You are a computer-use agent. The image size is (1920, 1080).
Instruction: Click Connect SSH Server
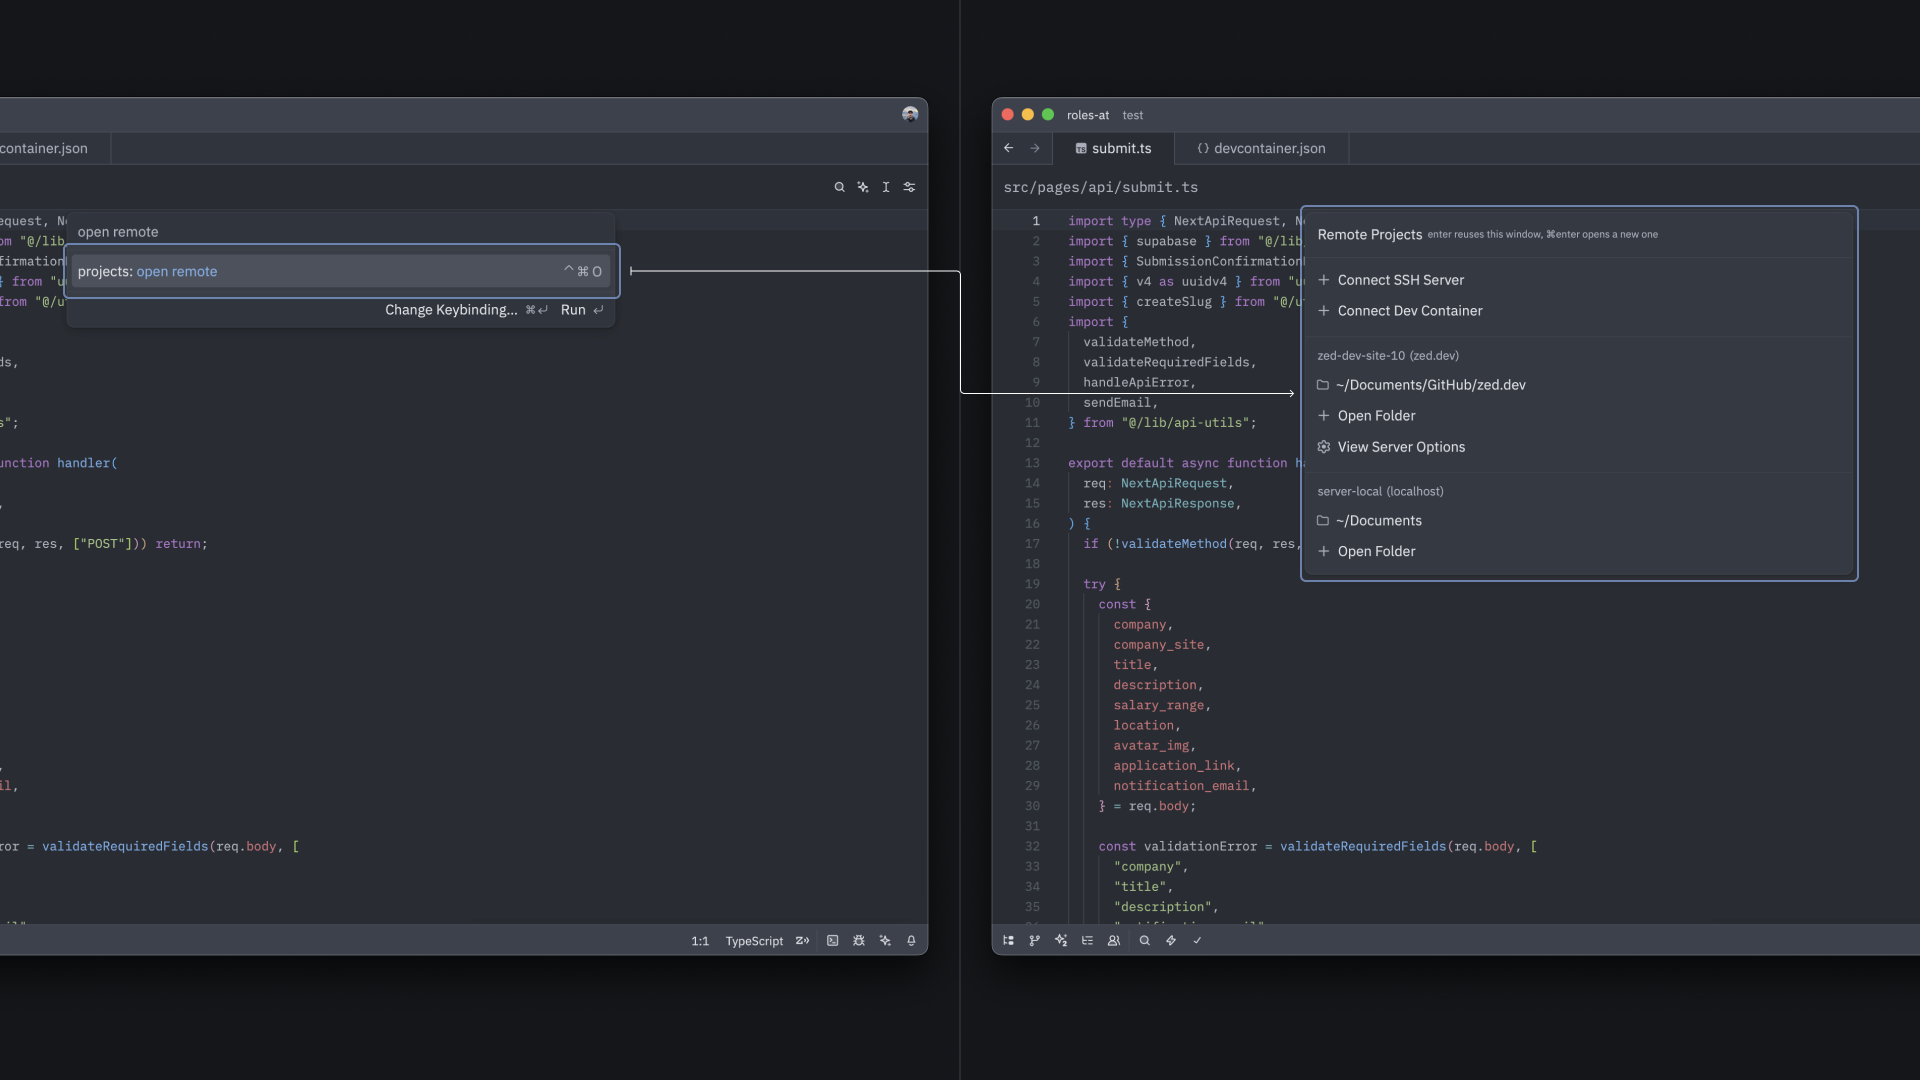[x=1400, y=280]
